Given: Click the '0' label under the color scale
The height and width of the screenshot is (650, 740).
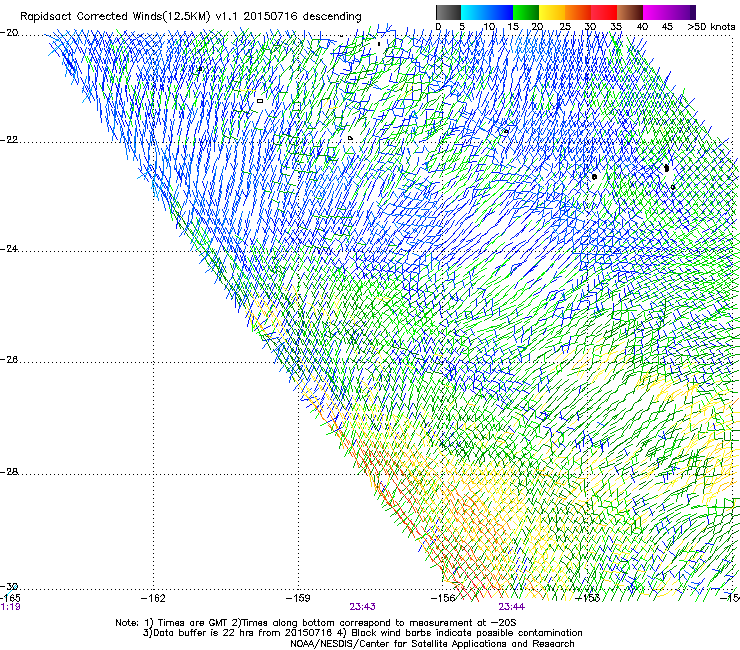Looking at the screenshot, I should [438, 26].
